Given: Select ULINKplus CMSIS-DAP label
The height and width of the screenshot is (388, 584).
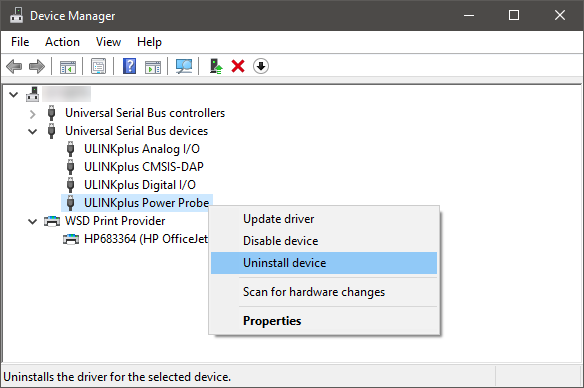Looking at the screenshot, I should coord(144,167).
